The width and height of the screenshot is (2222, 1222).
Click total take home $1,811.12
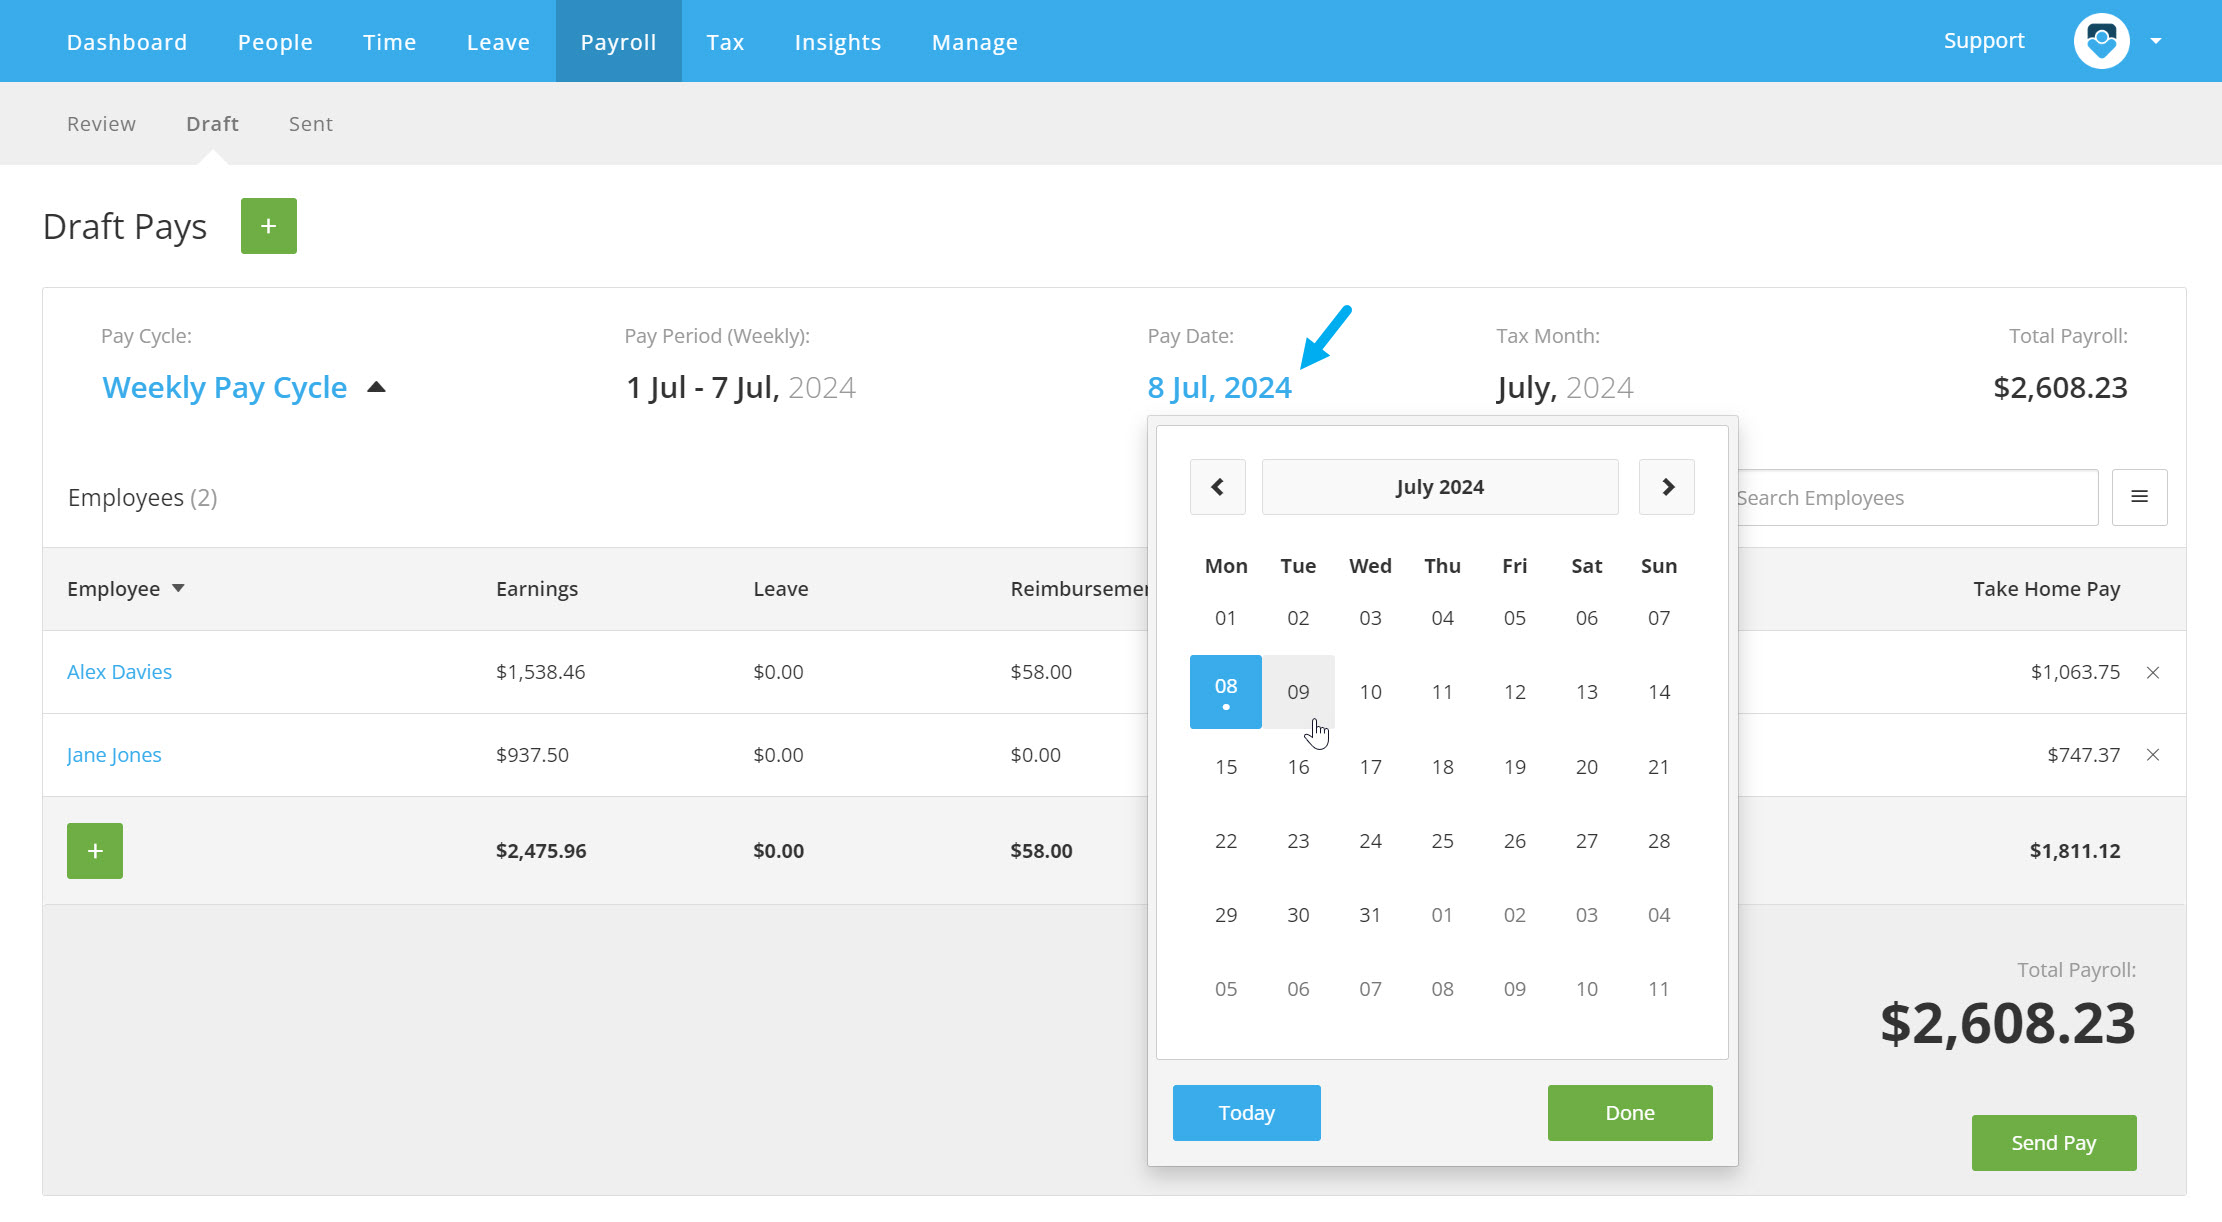tap(2075, 851)
